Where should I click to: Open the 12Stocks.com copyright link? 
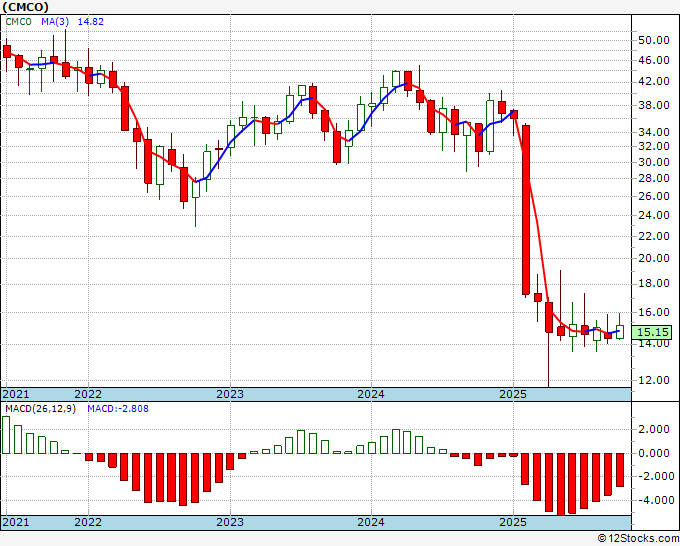[x=638, y=539]
